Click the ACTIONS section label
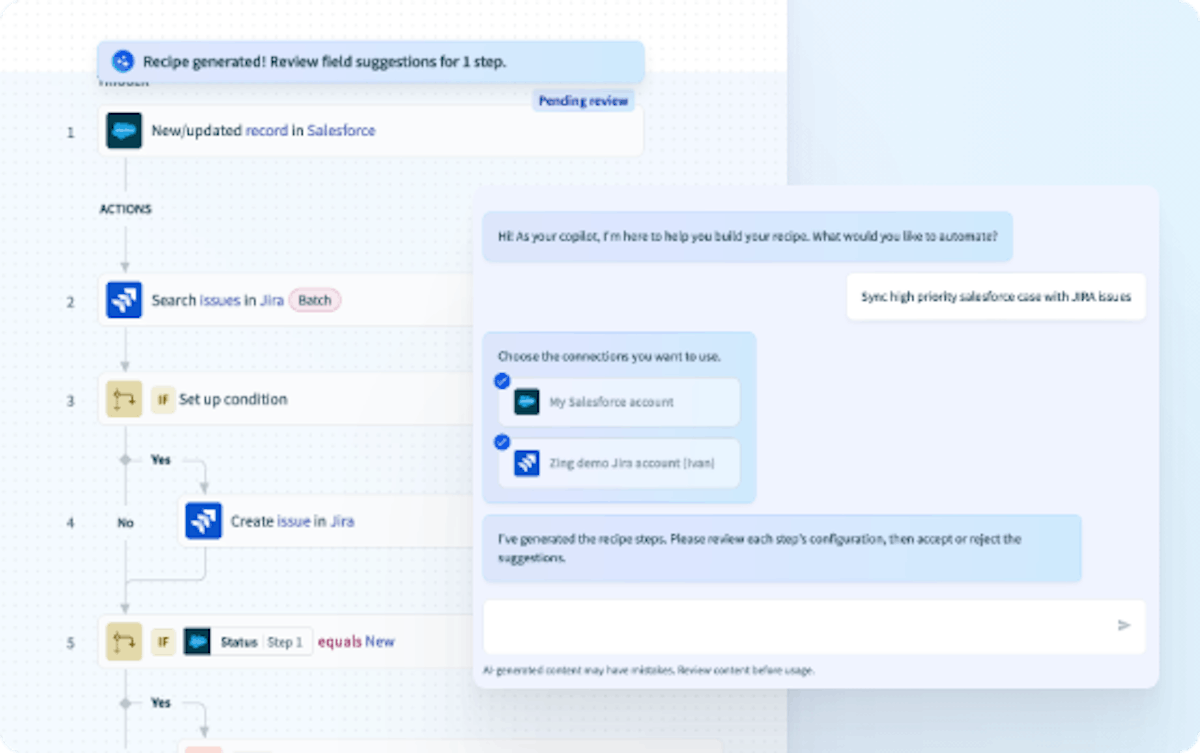 126,209
